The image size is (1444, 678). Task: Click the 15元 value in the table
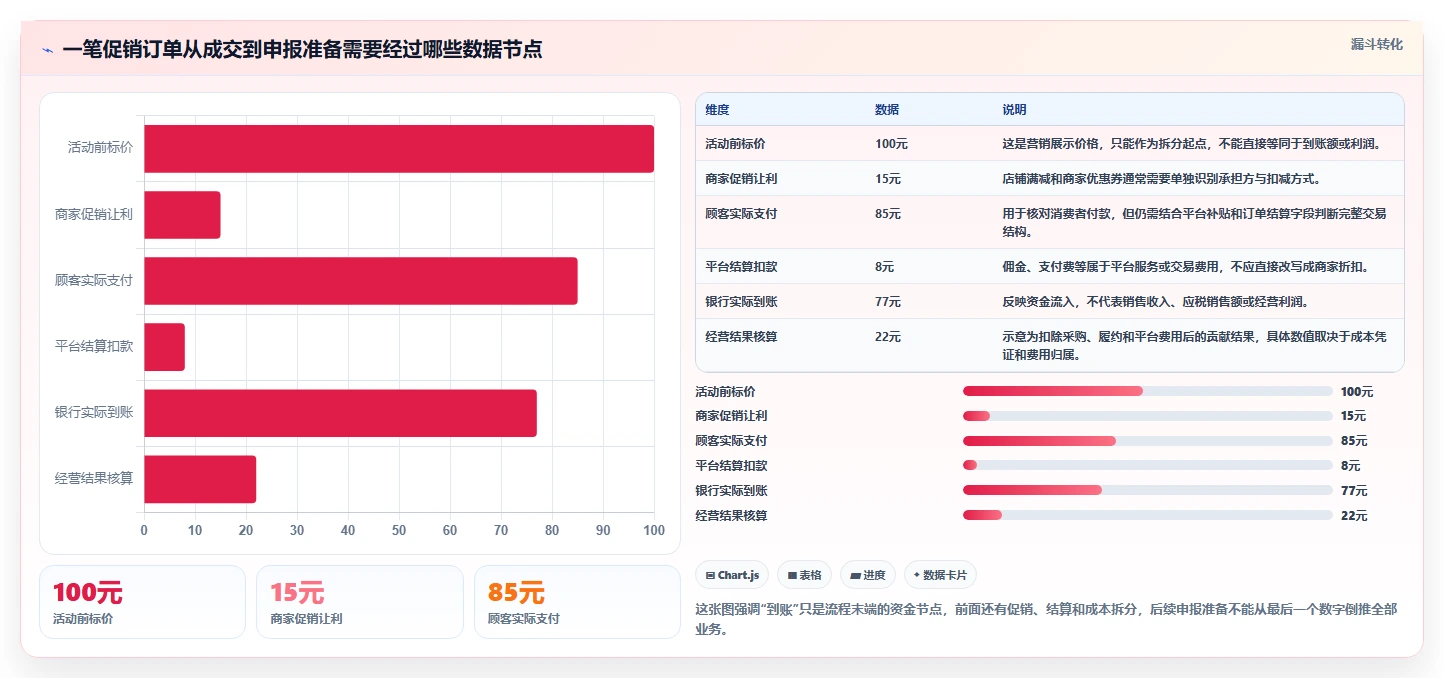point(888,178)
